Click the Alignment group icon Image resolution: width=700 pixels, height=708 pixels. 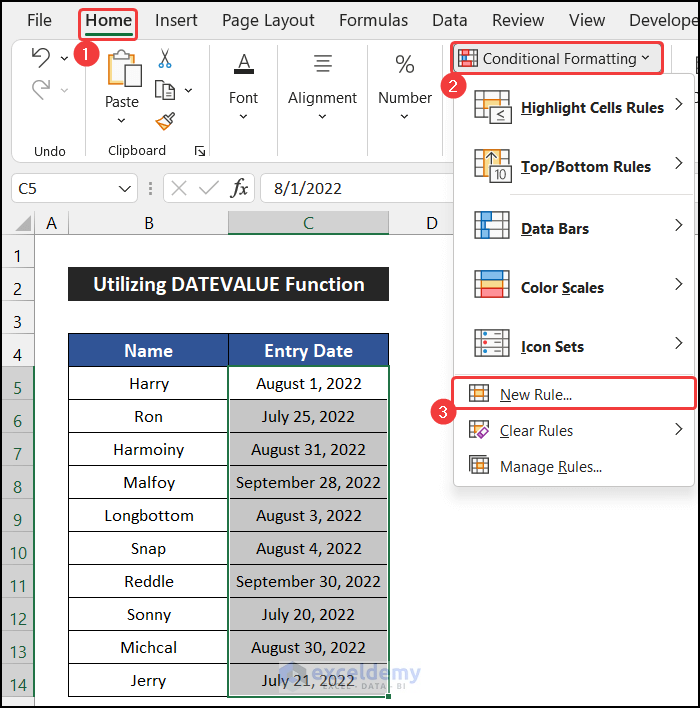coord(323,64)
